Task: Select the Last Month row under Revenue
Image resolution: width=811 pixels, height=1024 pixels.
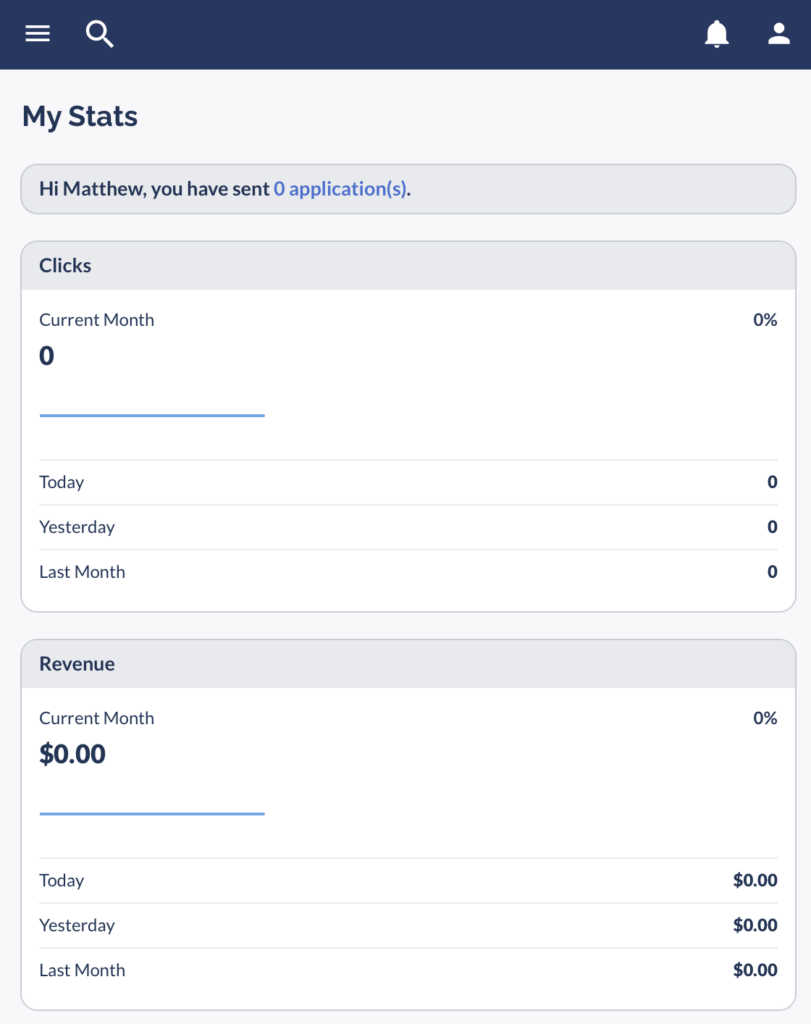Action: point(408,970)
